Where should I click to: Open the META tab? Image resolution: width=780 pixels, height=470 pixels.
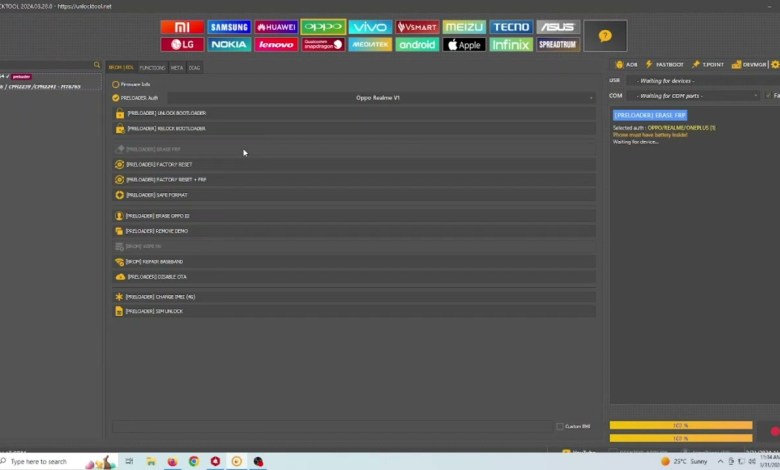tap(176, 68)
